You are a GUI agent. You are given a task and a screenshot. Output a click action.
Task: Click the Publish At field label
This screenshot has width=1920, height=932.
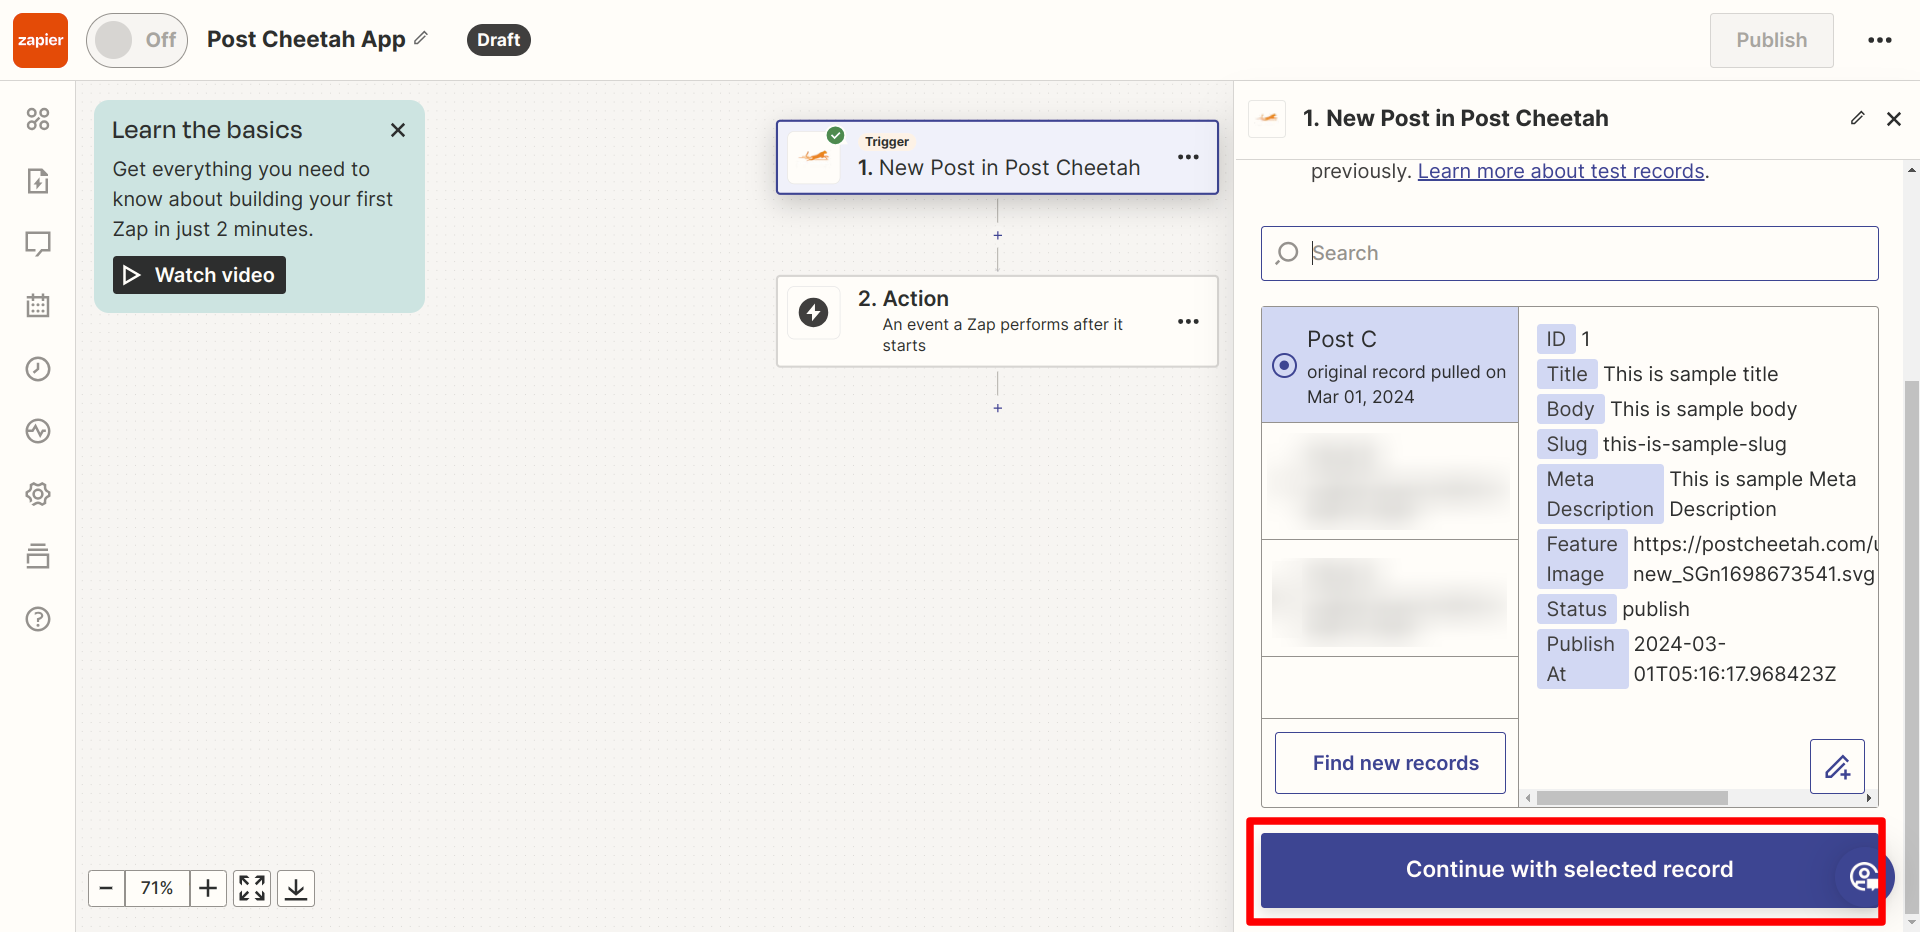click(1582, 659)
